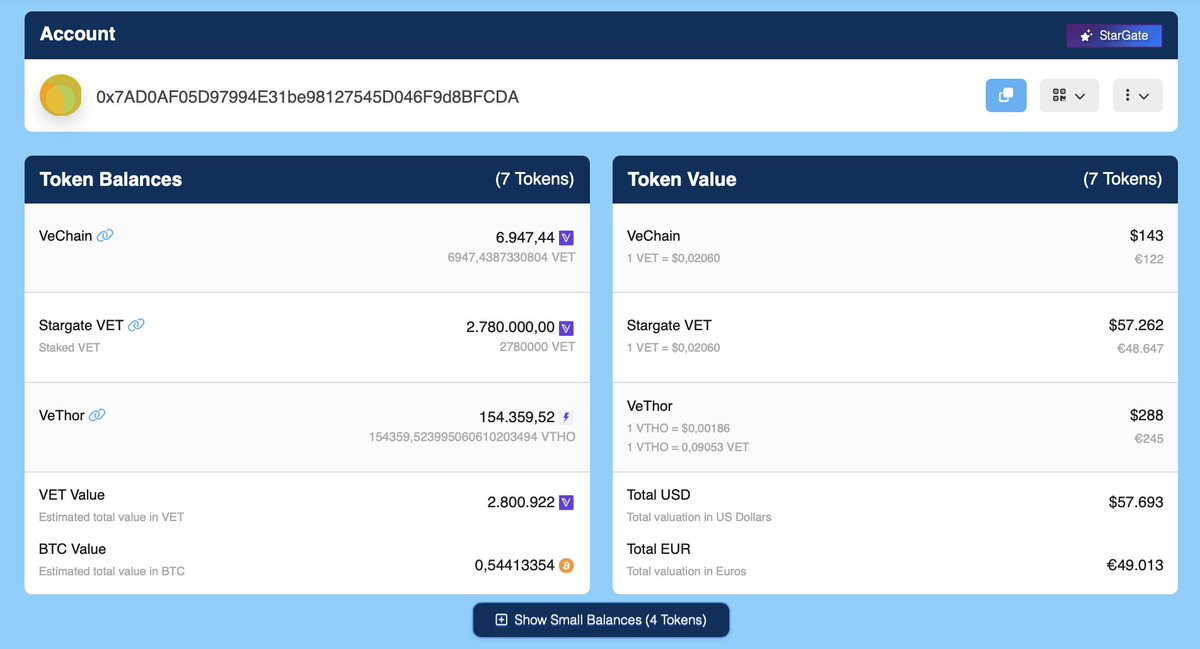Click the VeThor balance 154.359,52
This screenshot has height=649, width=1200.
pos(517,417)
